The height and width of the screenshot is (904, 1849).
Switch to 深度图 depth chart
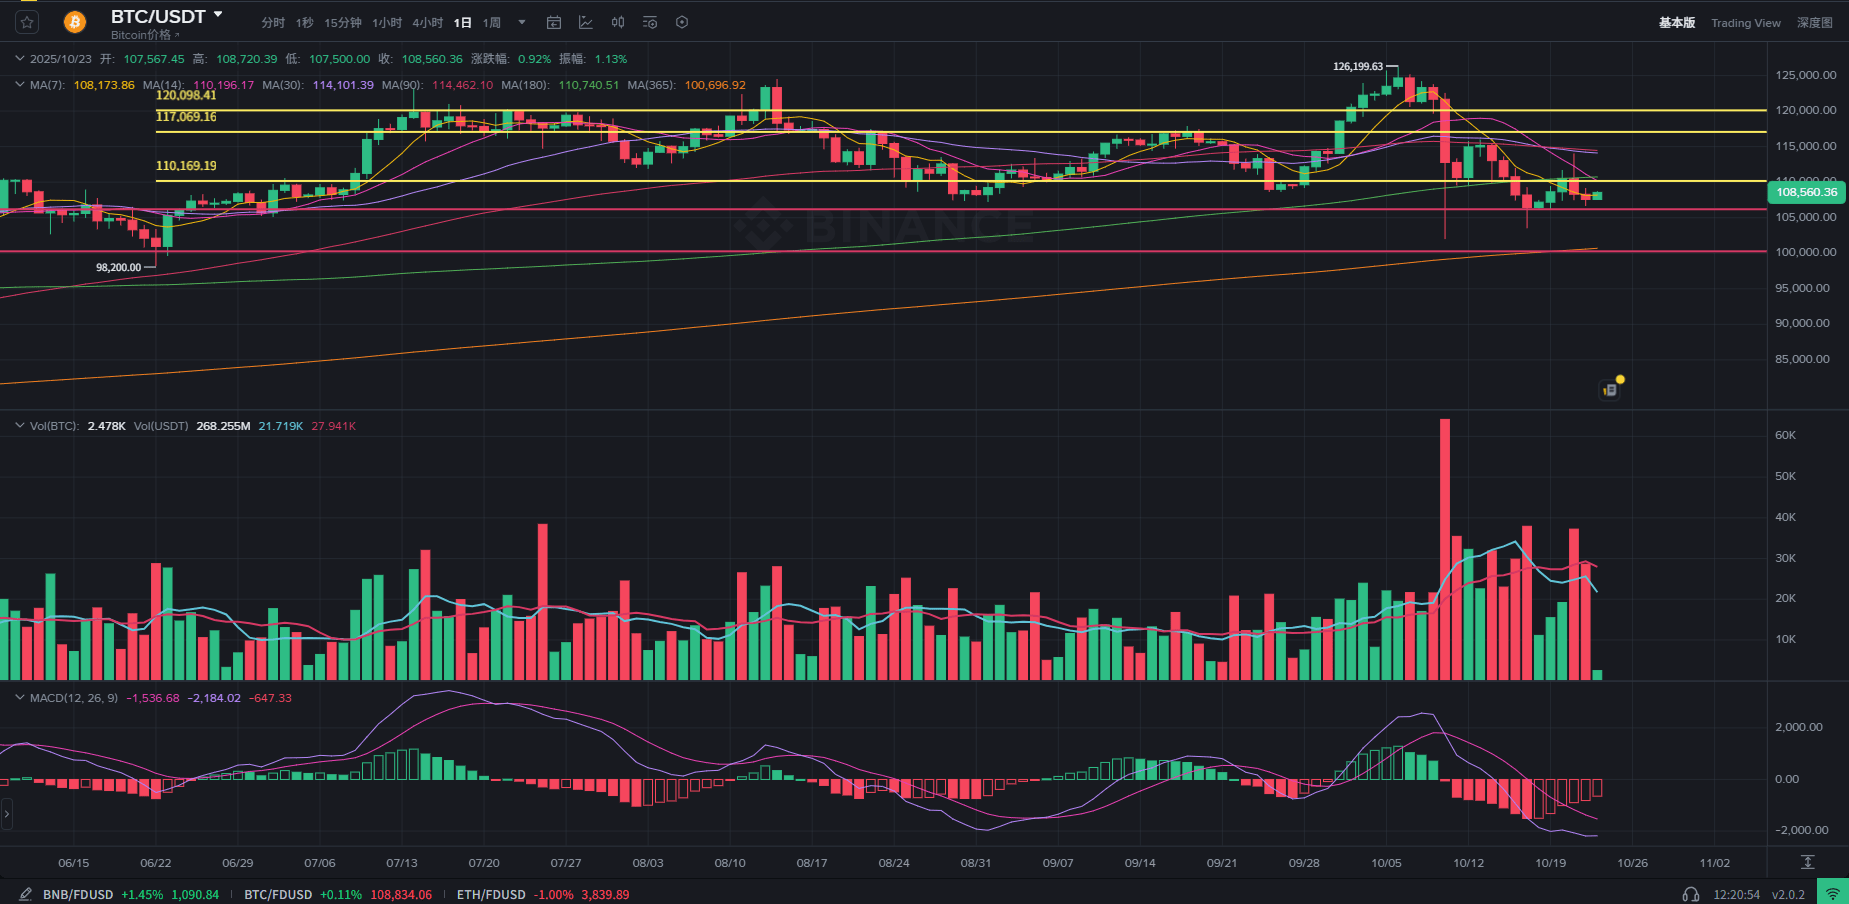[1814, 23]
